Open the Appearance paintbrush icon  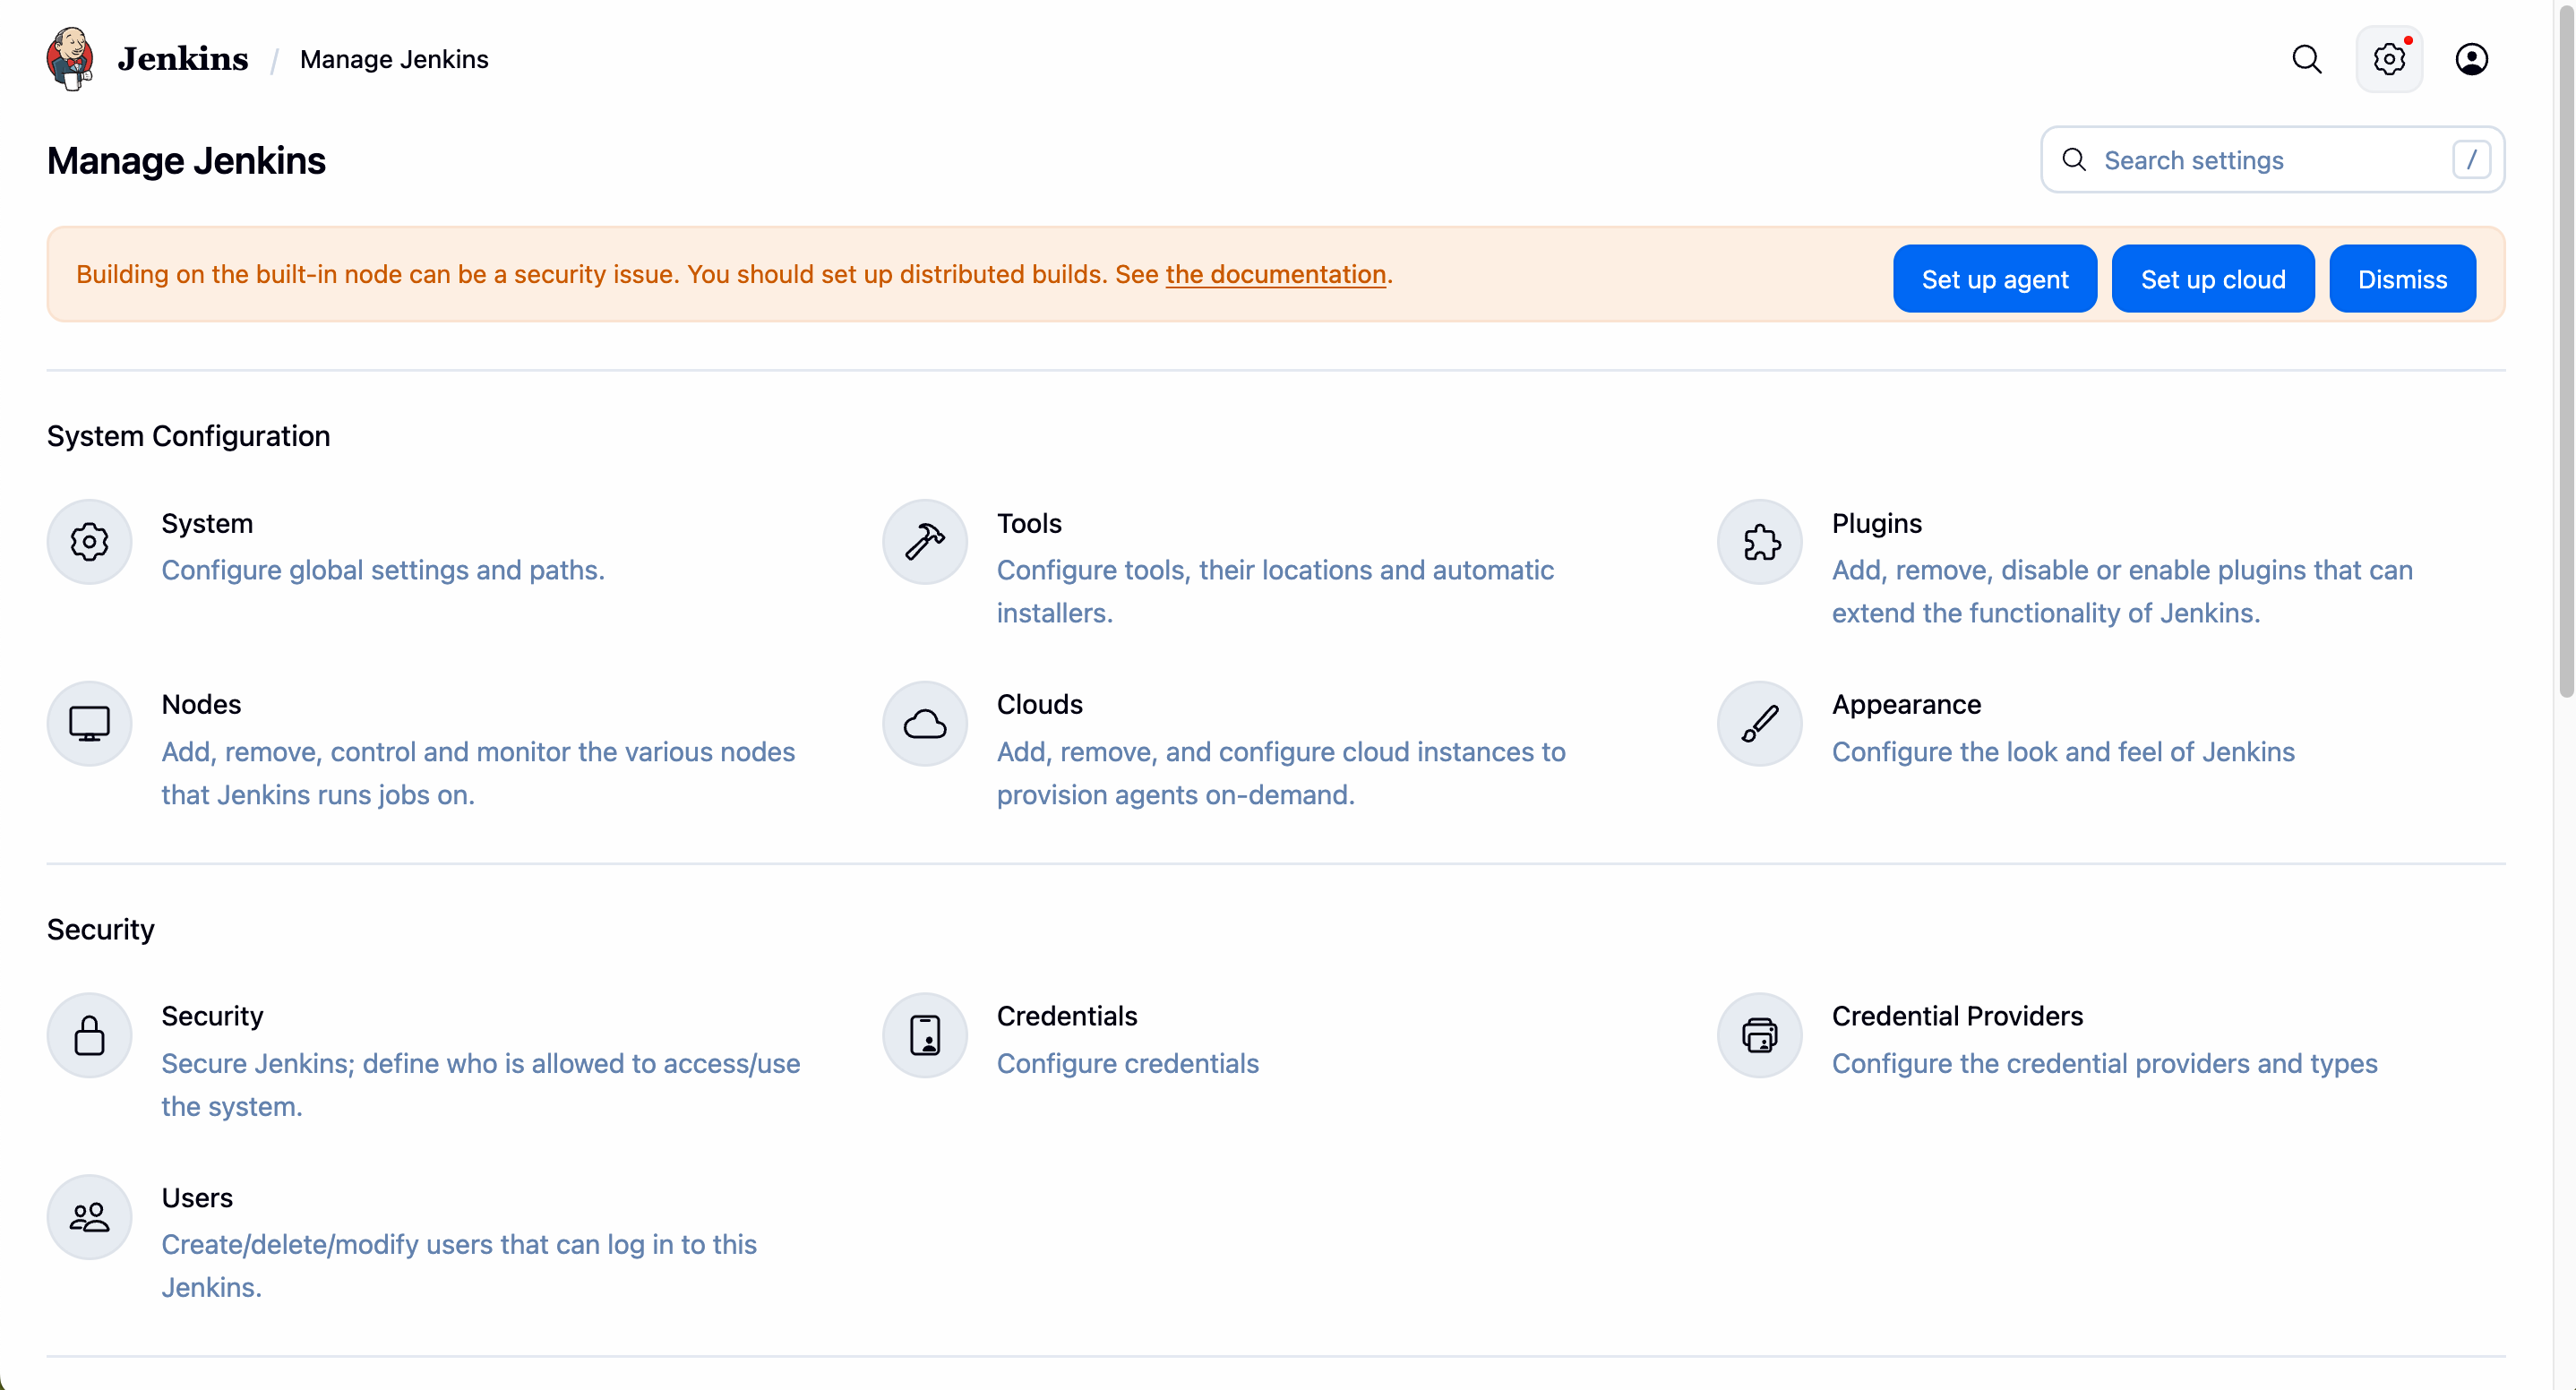click(x=1759, y=723)
